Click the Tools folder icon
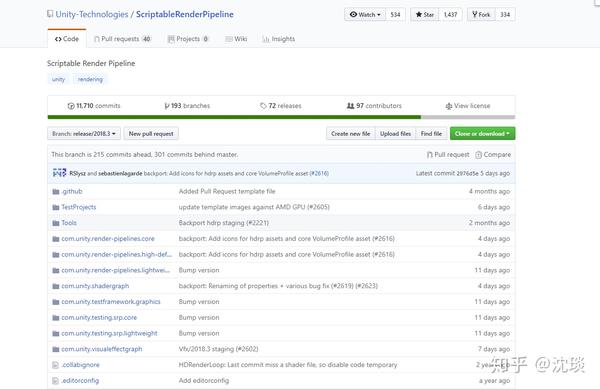 coord(56,223)
